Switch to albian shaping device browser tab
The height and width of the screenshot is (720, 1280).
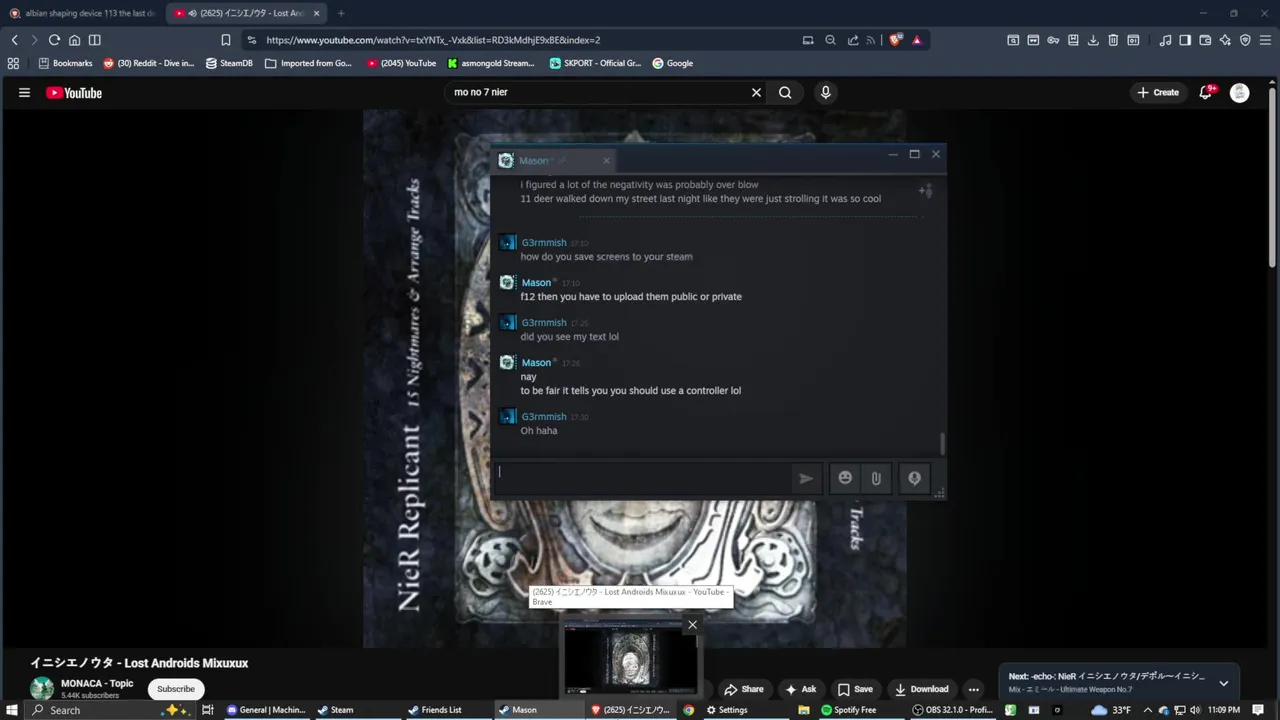[82, 13]
